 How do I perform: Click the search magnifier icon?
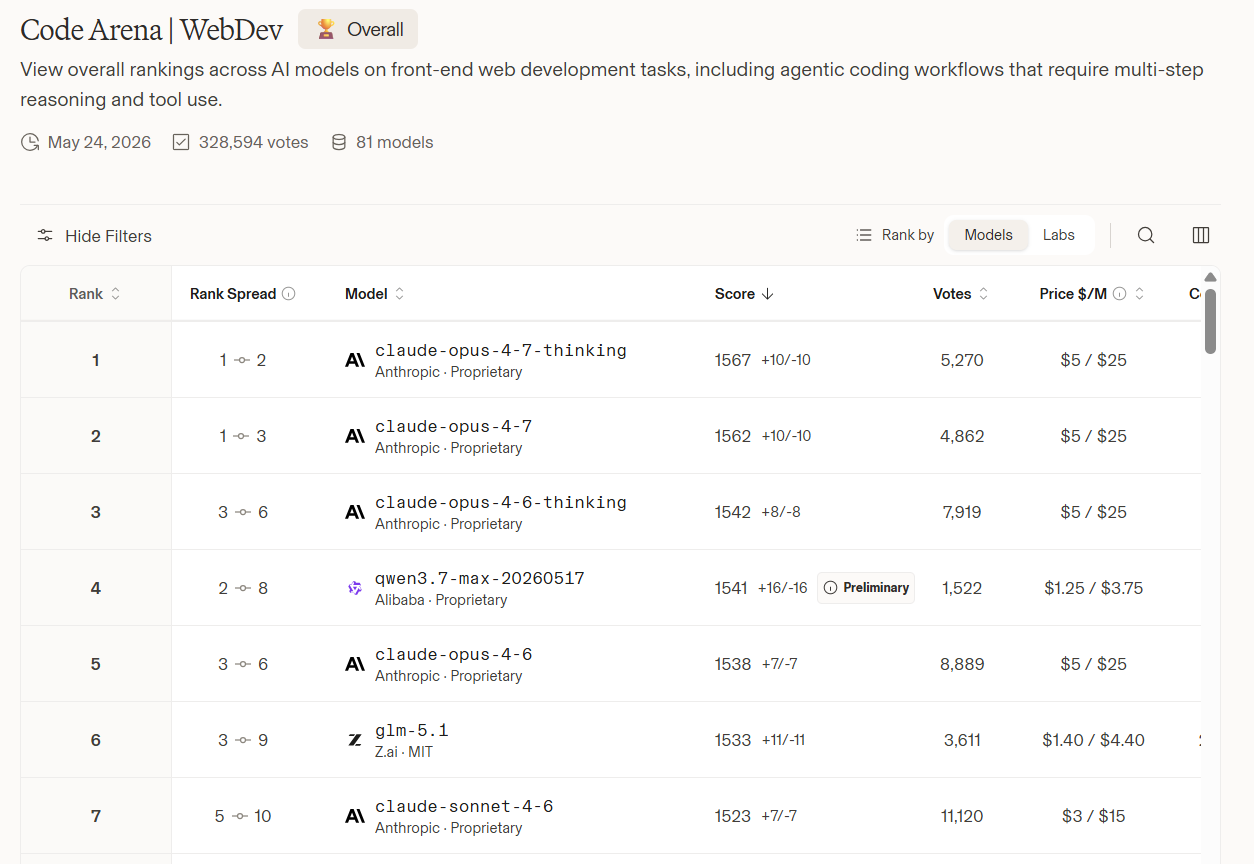pos(1146,235)
